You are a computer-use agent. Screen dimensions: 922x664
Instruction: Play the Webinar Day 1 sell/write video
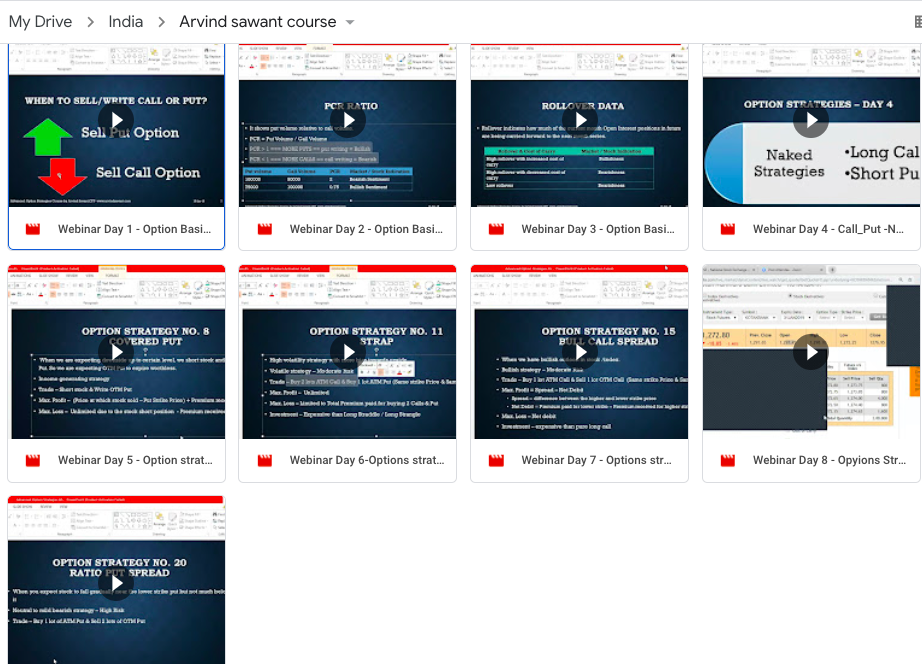click(x=116, y=120)
